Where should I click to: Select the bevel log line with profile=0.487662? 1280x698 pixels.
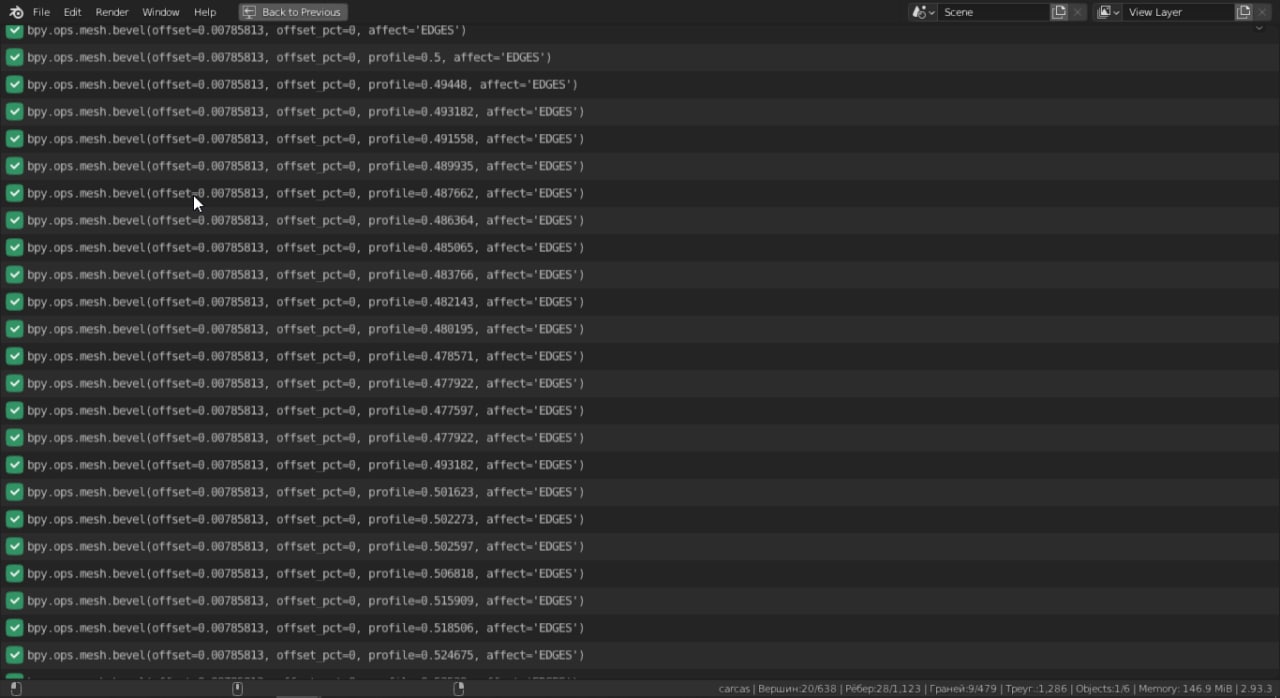tap(305, 193)
